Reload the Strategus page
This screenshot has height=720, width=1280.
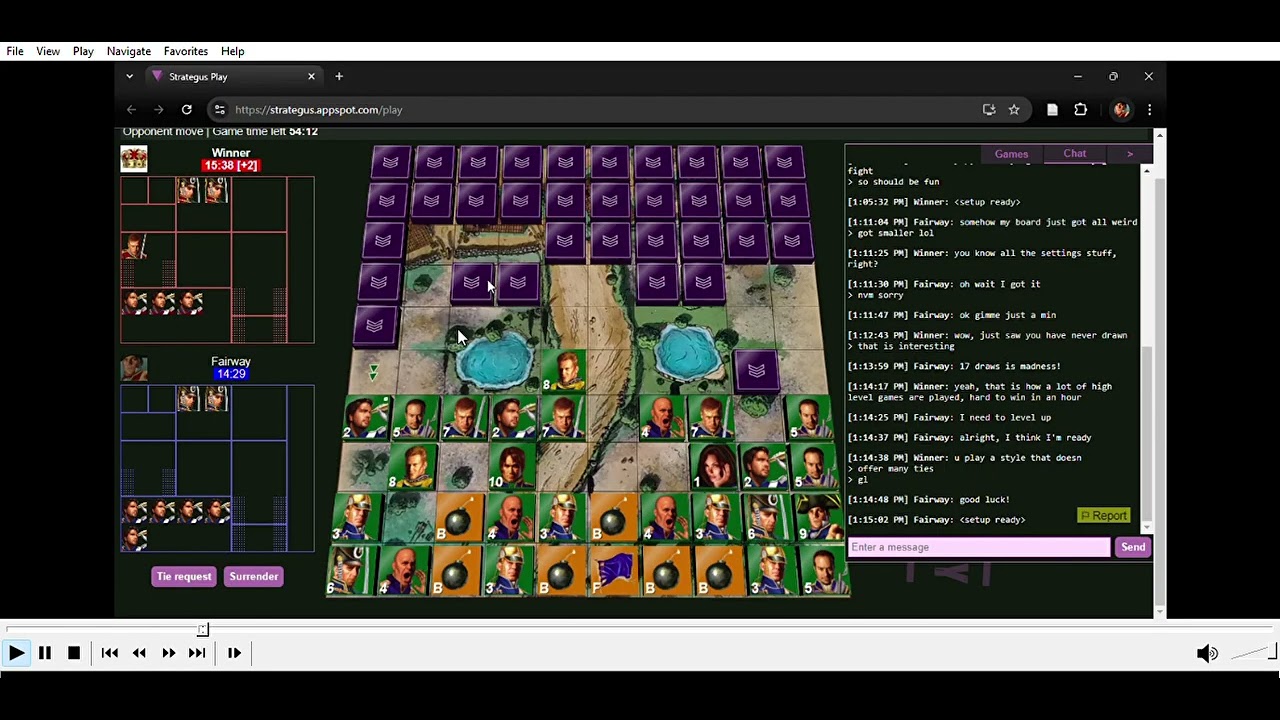click(187, 110)
